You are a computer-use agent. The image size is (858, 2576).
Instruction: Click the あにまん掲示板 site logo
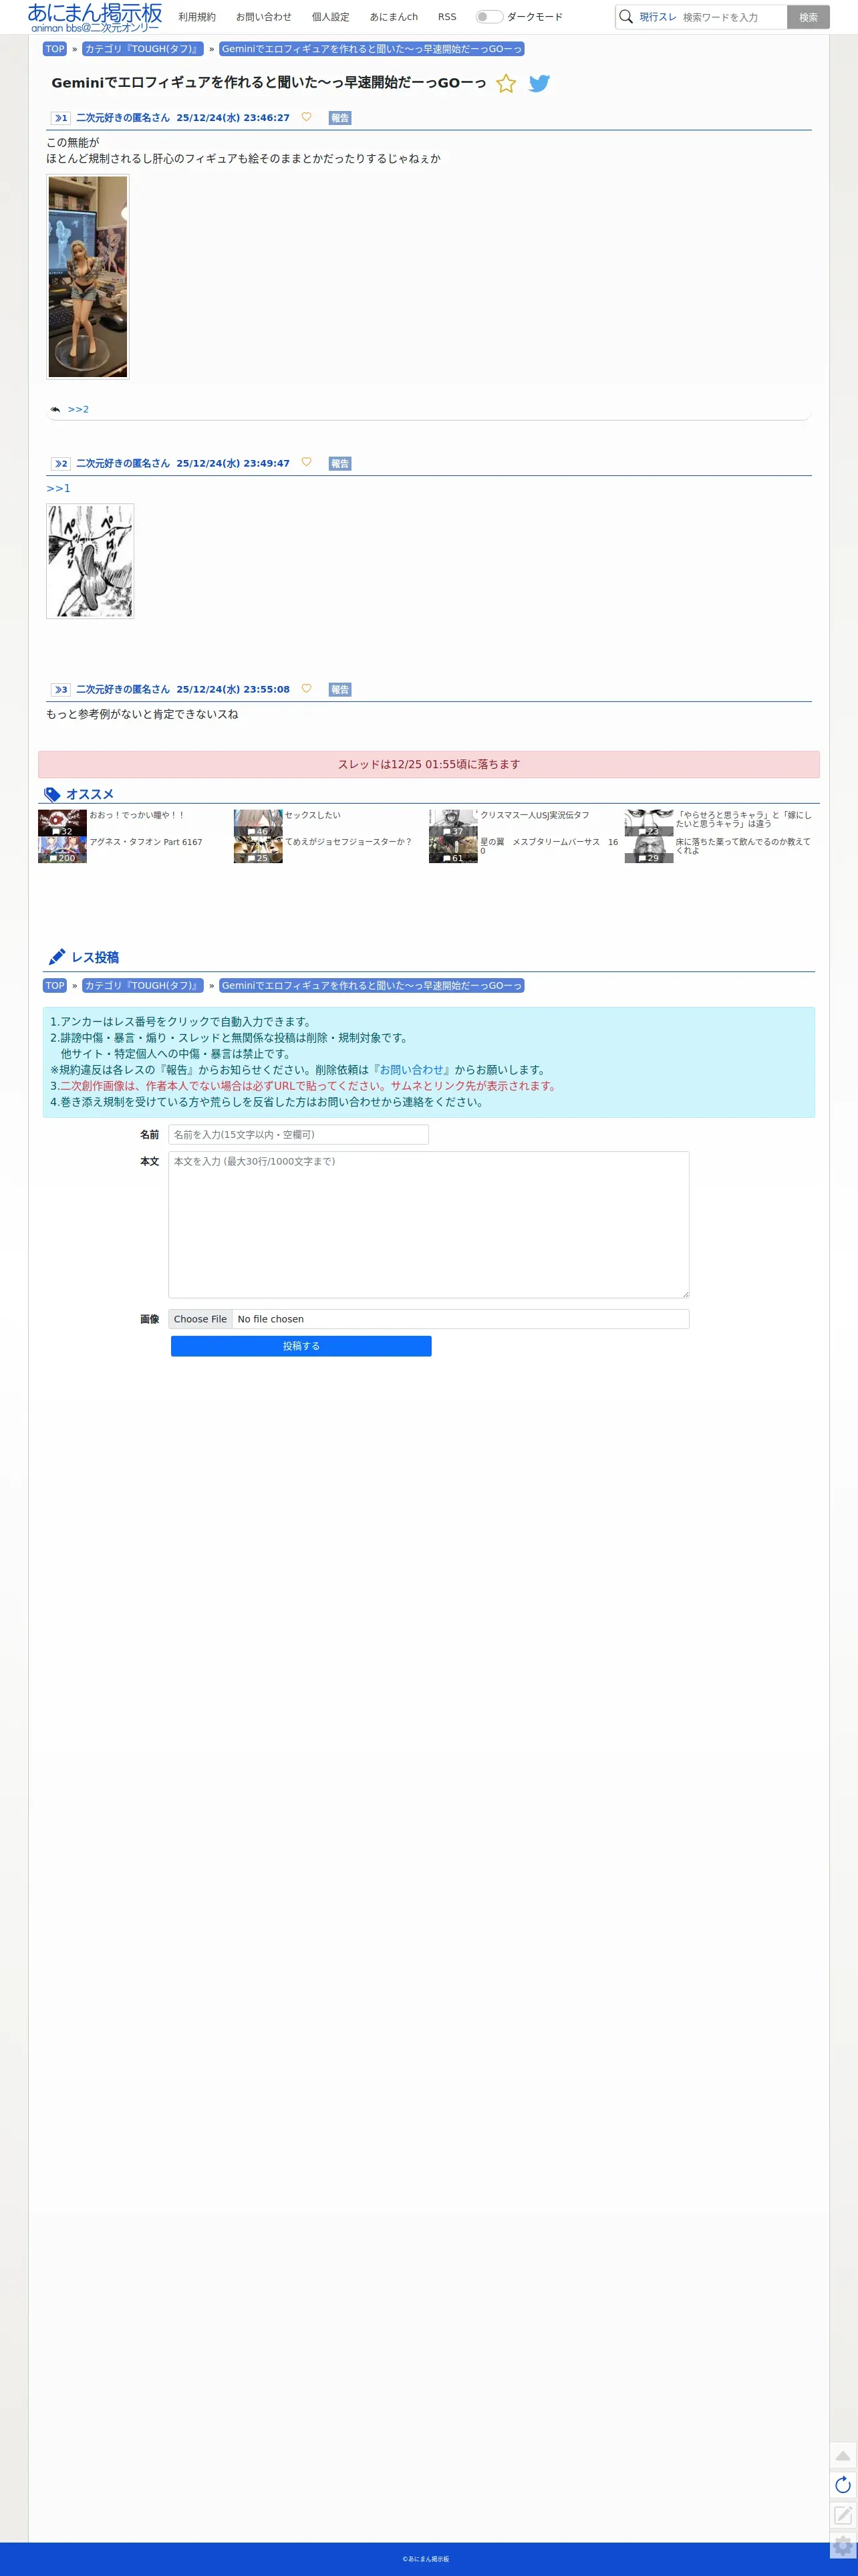pyautogui.click(x=94, y=17)
